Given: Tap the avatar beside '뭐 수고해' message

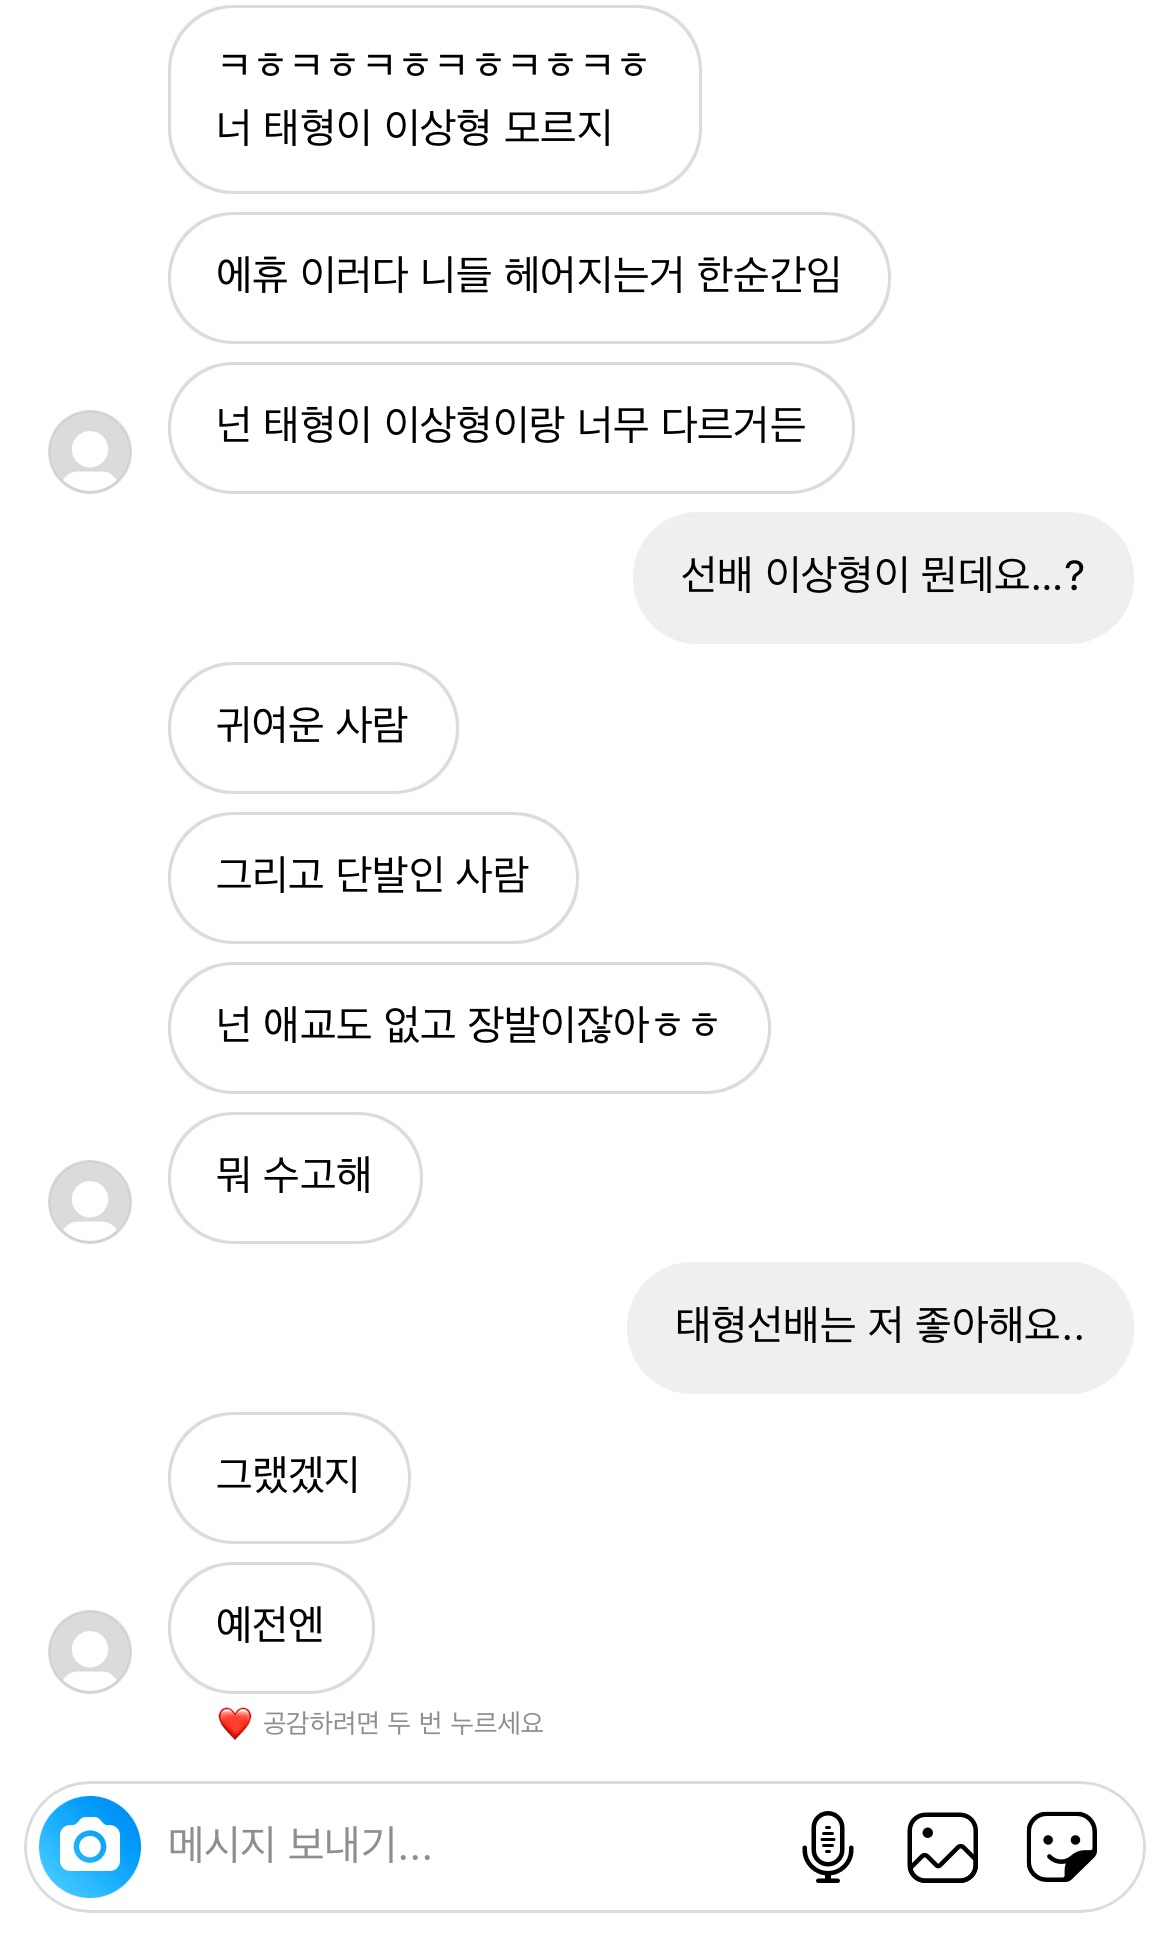Looking at the screenshot, I should click(x=90, y=1201).
